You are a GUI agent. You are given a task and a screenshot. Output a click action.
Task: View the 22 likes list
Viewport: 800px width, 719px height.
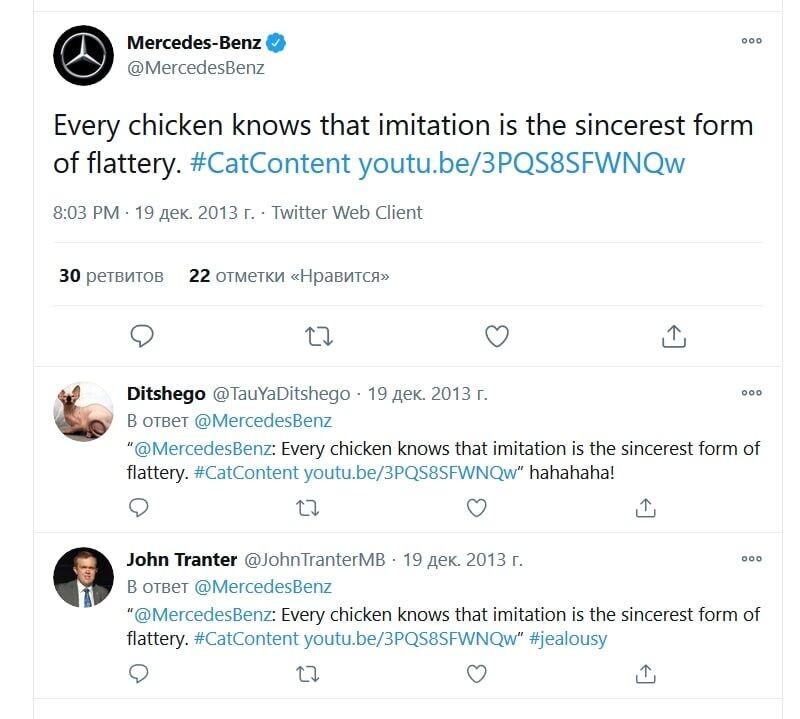point(289,275)
